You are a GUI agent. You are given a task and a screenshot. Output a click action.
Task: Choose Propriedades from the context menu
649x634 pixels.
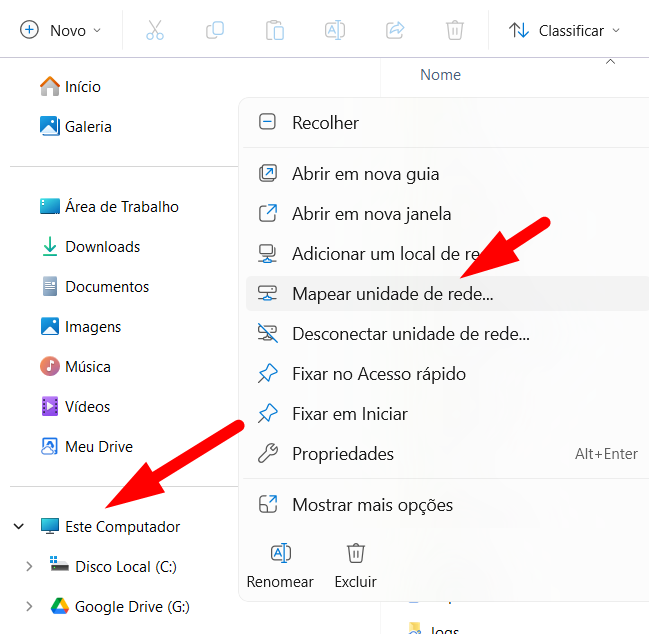click(343, 454)
